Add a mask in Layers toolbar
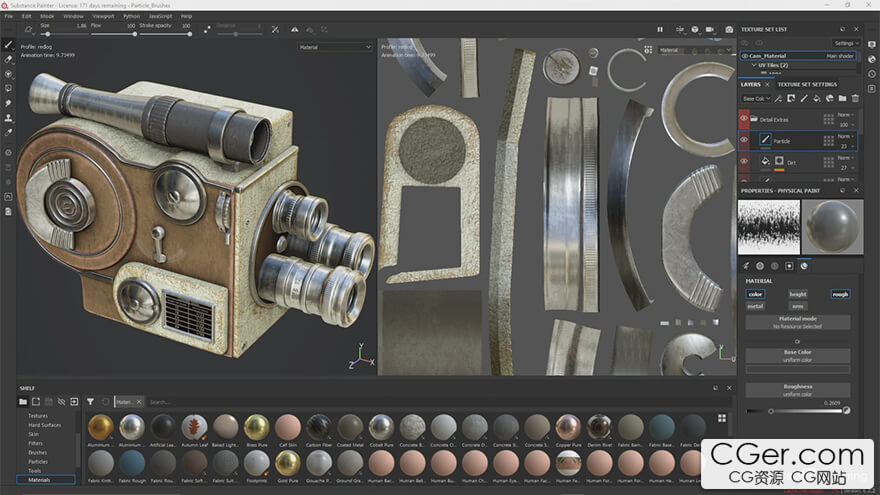 [791, 98]
